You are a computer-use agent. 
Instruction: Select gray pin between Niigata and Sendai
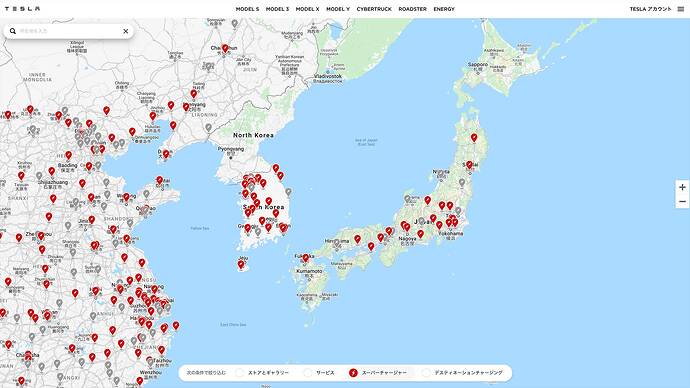click(x=462, y=182)
